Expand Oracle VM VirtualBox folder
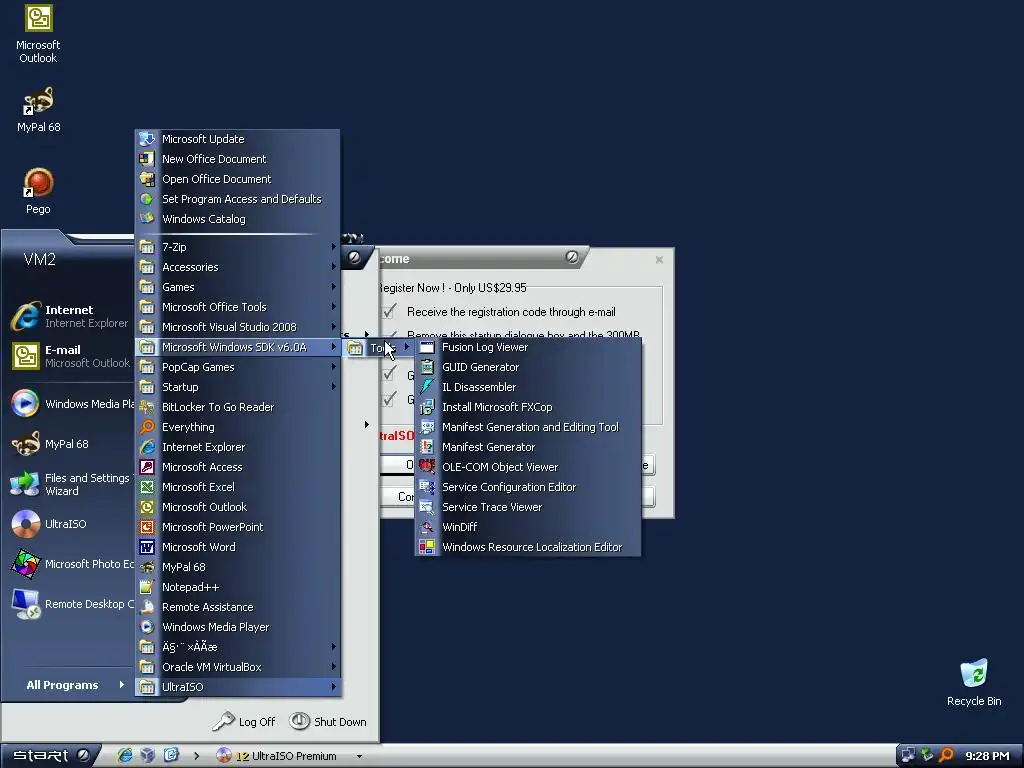 pos(238,667)
